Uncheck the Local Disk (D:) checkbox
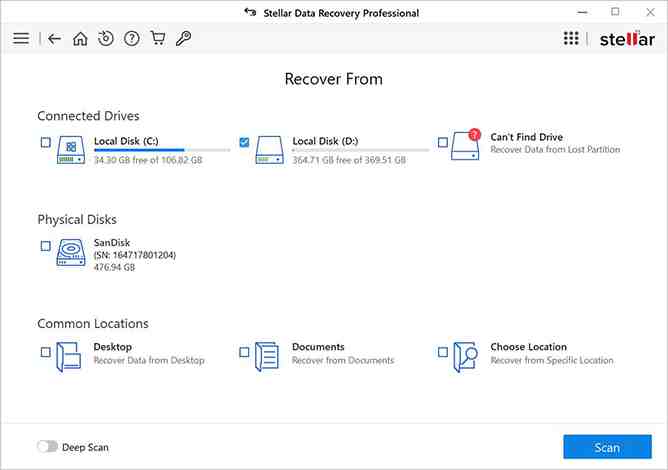 [244, 143]
